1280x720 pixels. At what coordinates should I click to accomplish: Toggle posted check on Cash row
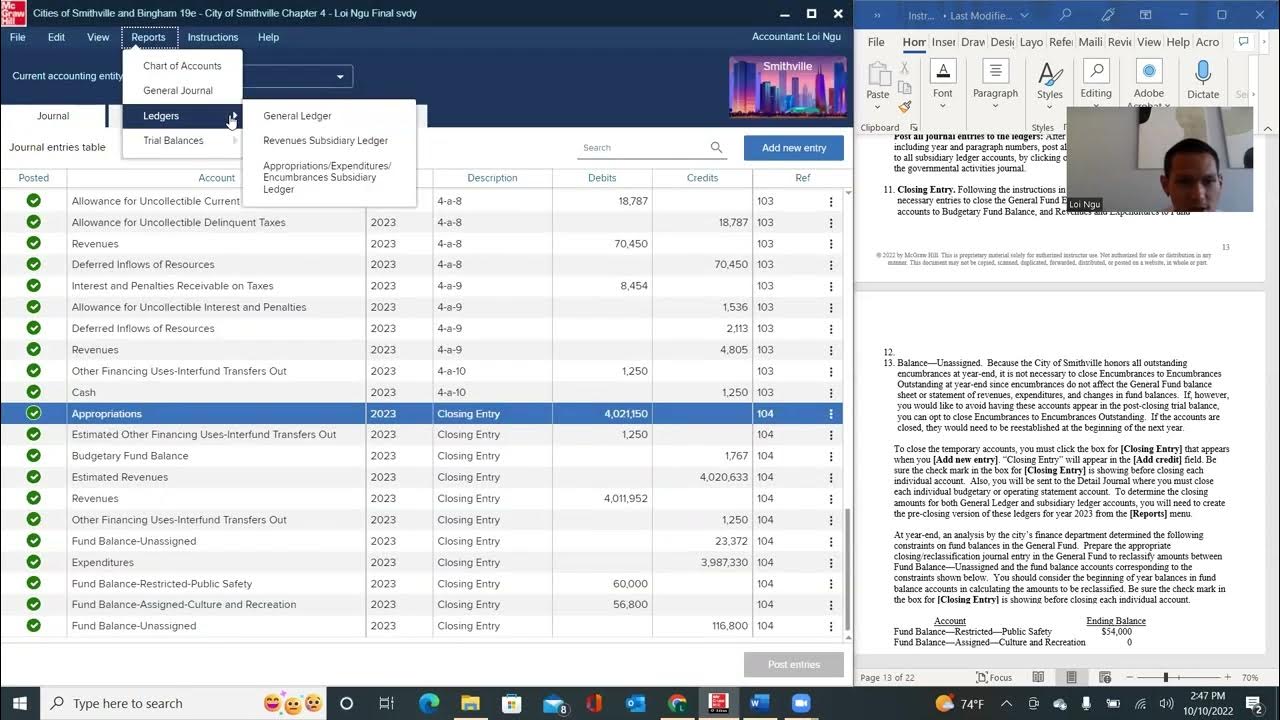pyautogui.click(x=34, y=392)
